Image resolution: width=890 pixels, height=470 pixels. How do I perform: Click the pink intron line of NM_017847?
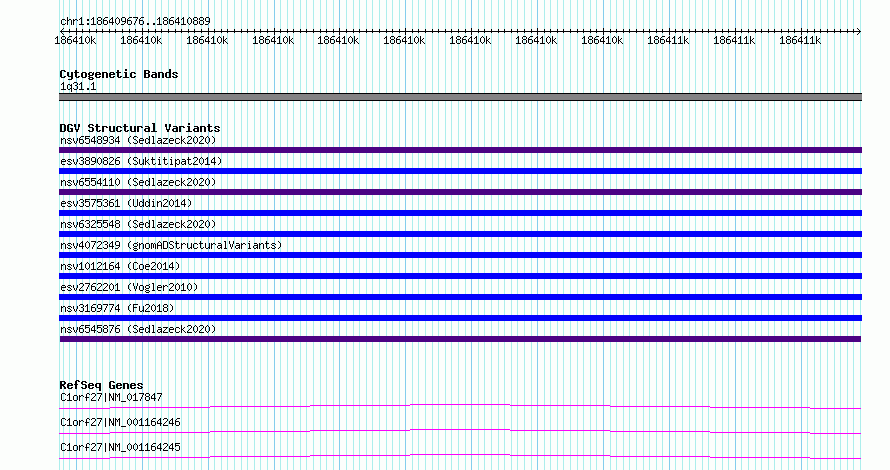click(x=460, y=405)
